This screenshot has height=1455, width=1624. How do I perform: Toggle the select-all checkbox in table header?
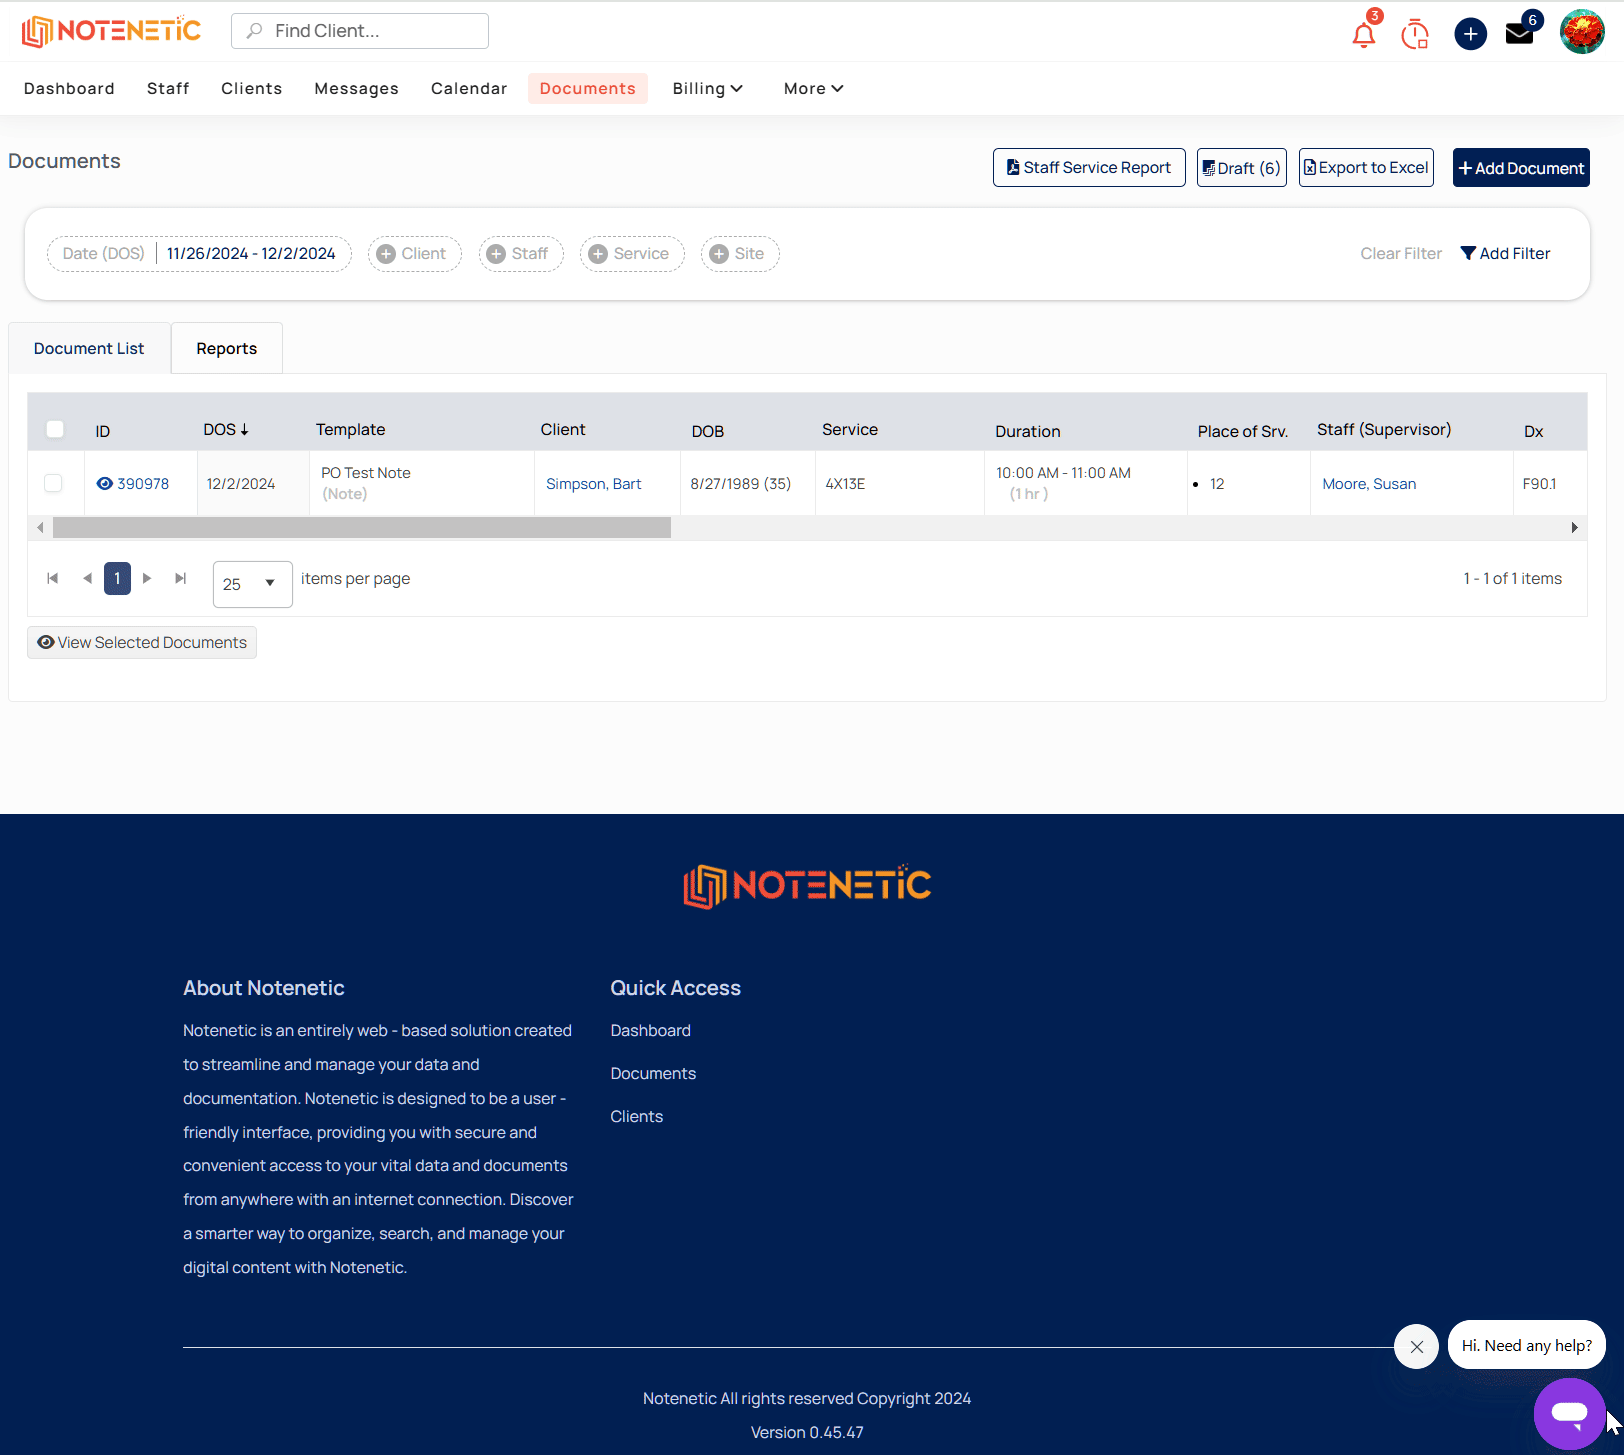[55, 429]
